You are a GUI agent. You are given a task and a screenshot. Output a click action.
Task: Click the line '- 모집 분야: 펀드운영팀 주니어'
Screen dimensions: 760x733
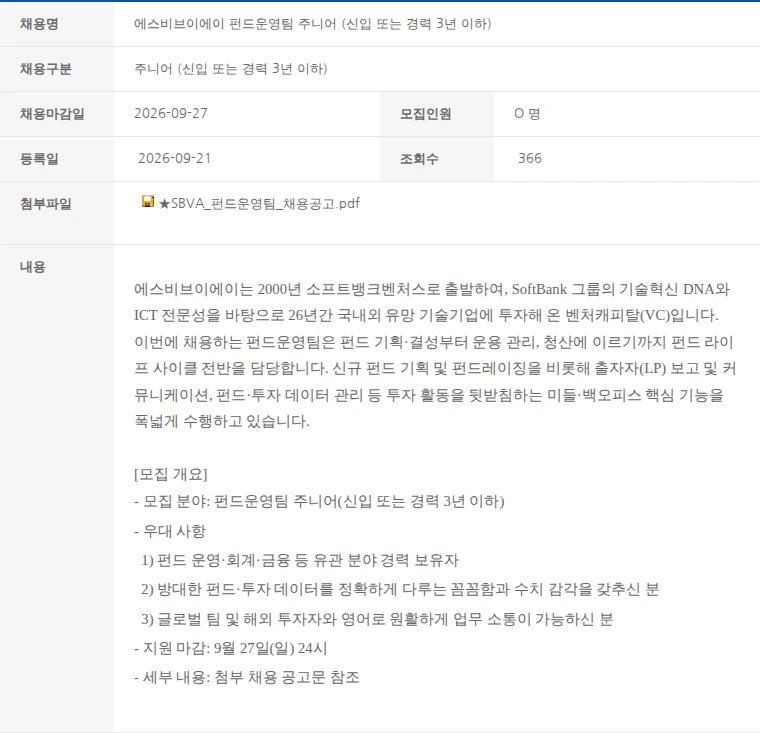click(319, 501)
